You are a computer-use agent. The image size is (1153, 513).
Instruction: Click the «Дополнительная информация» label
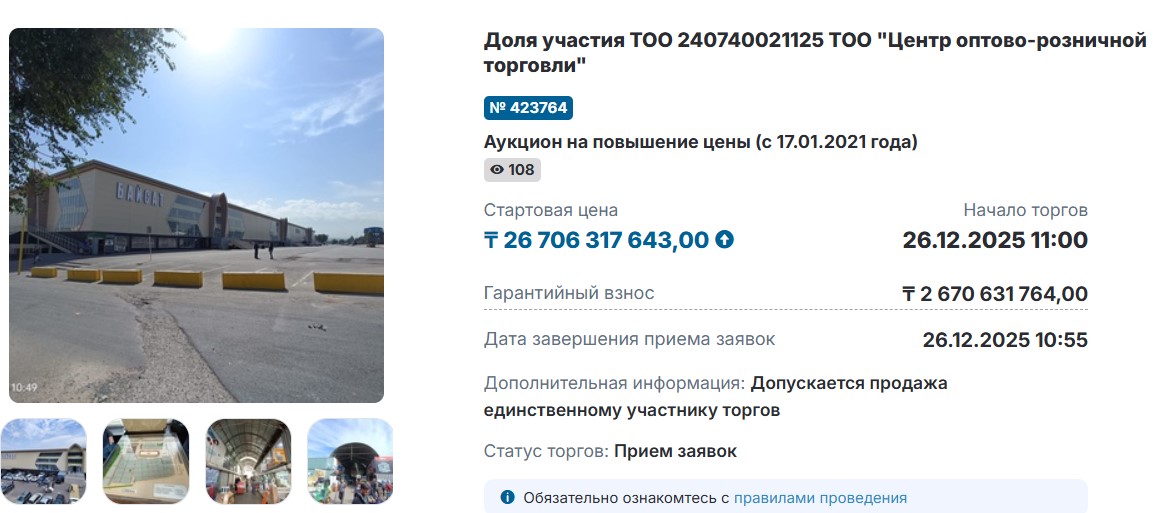coord(614,383)
